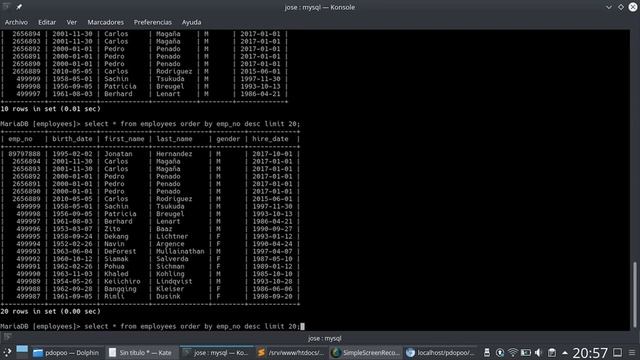Open the battery status tray icon
Viewport: 640px width, 360px height.
pyautogui.click(x=526, y=353)
